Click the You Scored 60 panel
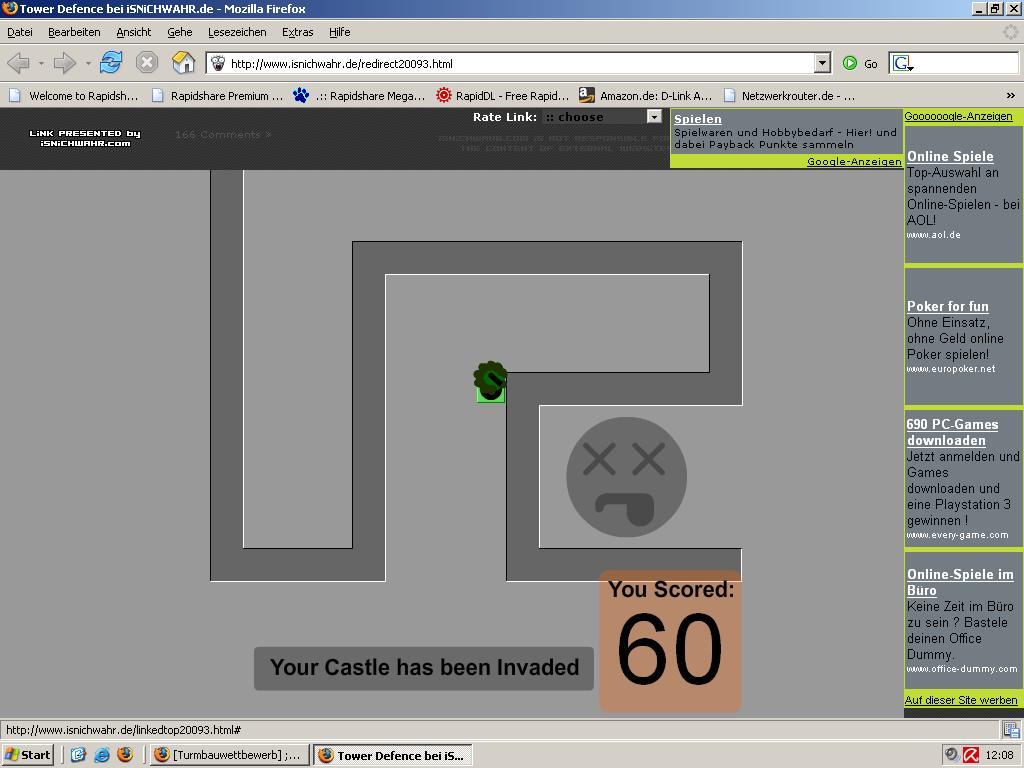The image size is (1024, 768). point(671,640)
